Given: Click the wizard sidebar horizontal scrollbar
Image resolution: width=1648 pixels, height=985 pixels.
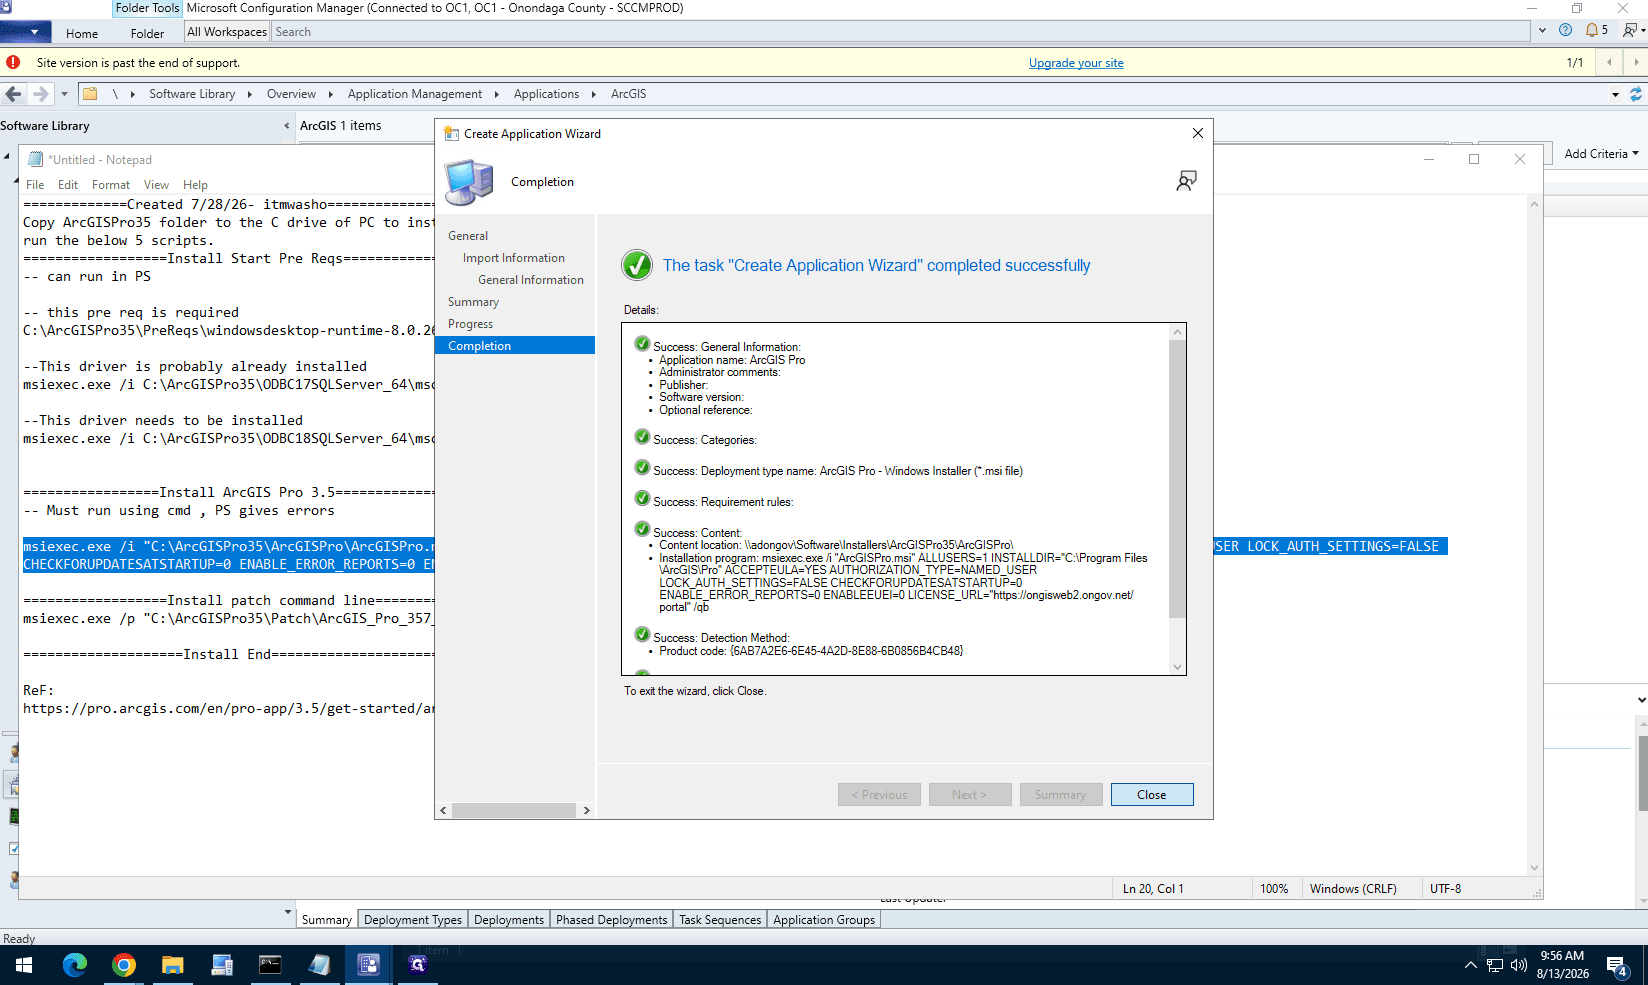Looking at the screenshot, I should click(x=514, y=810).
